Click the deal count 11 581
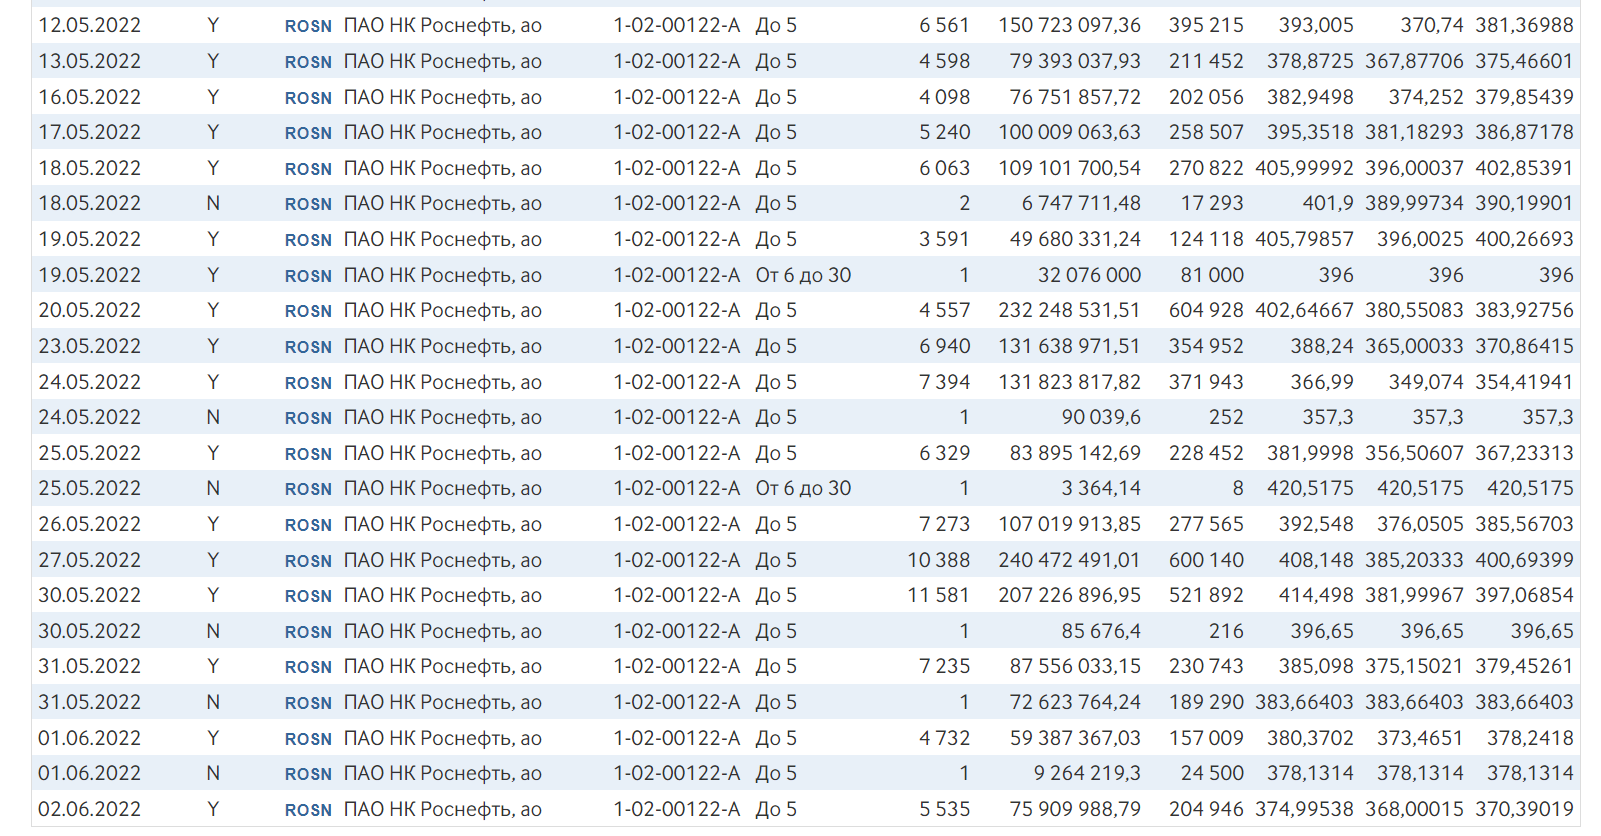The image size is (1601, 836). (938, 595)
